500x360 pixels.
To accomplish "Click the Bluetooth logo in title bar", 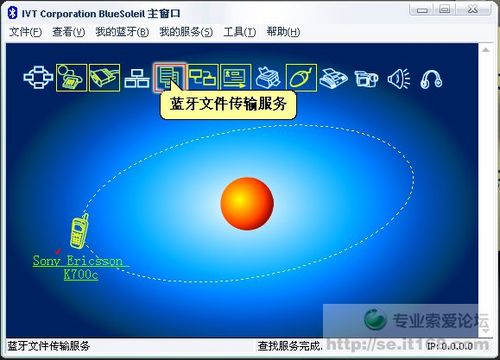I will pos(13,13).
